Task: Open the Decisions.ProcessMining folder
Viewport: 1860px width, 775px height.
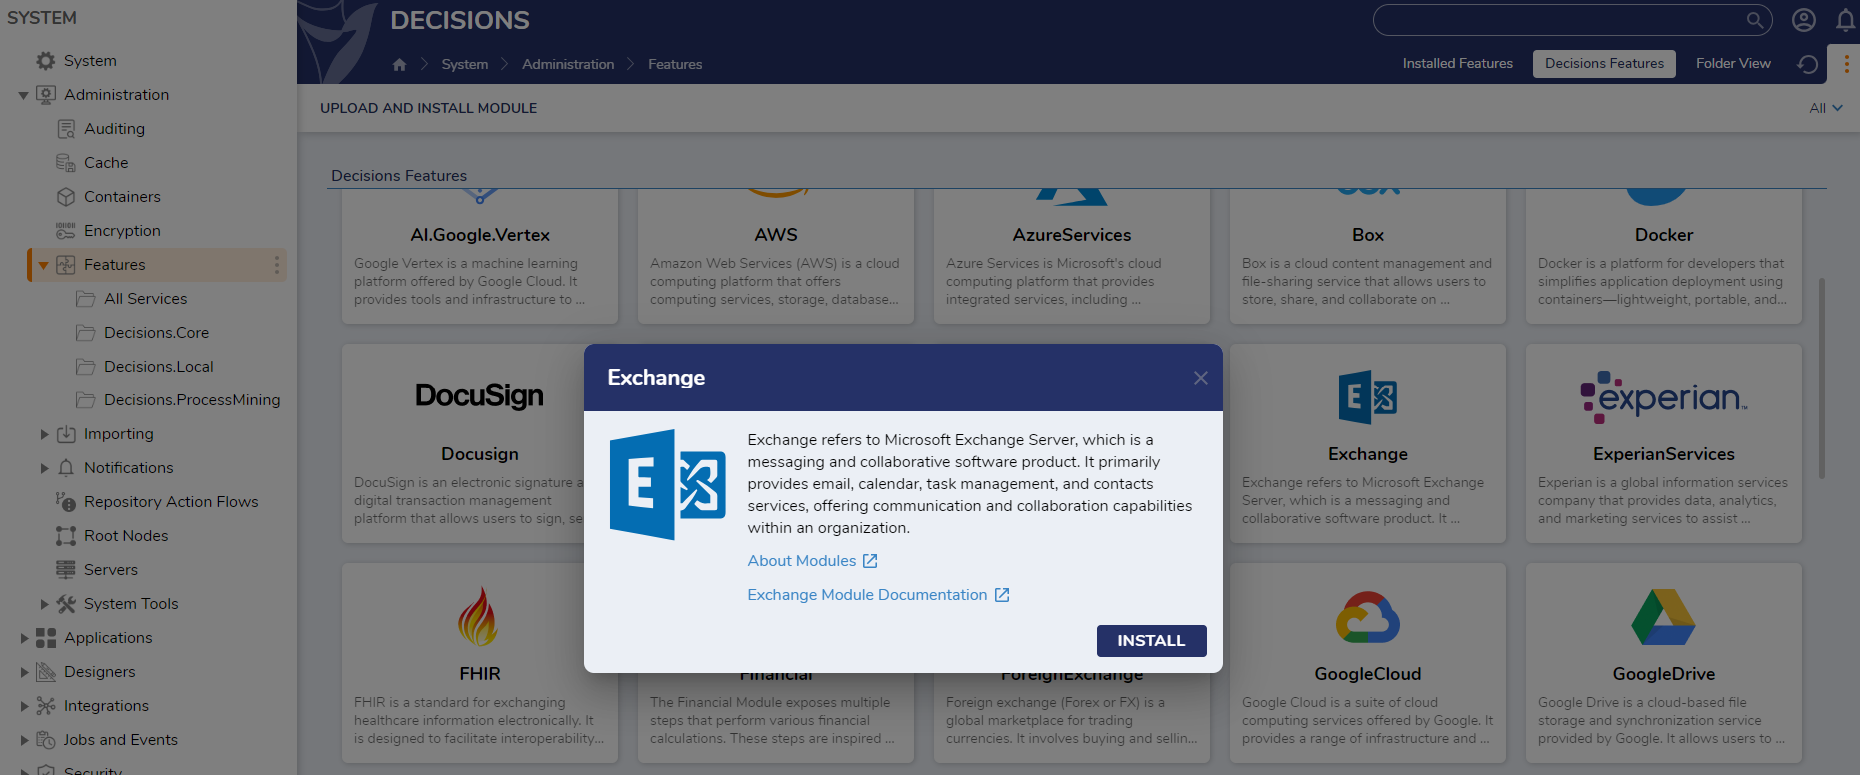Action: [192, 400]
